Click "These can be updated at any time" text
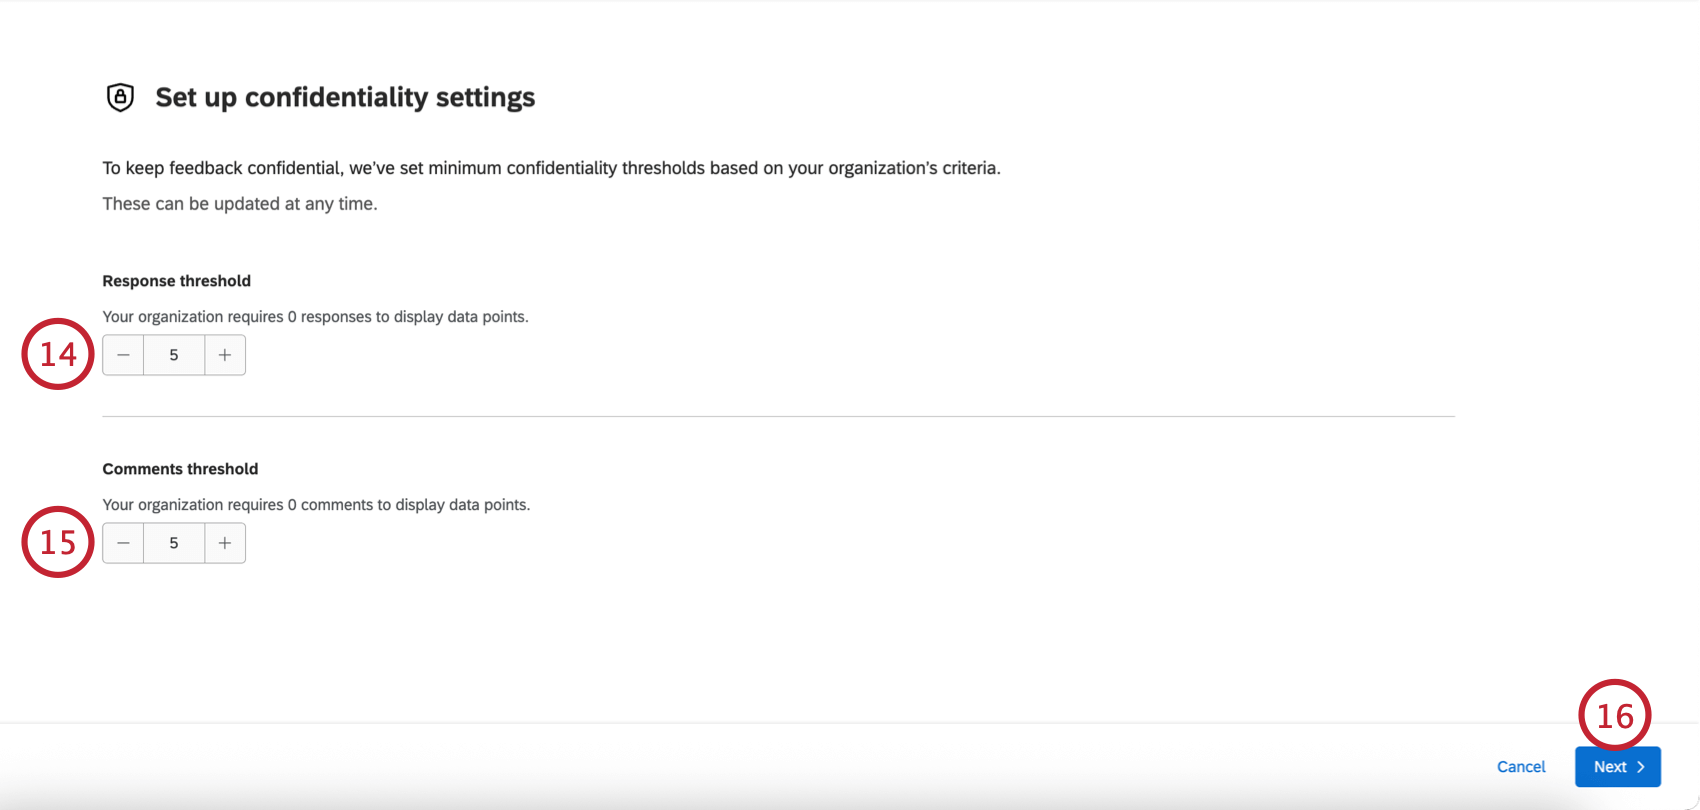Screen dimensions: 1700x810 [x=240, y=204]
